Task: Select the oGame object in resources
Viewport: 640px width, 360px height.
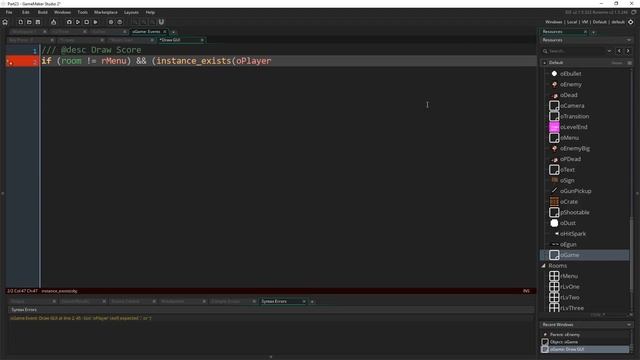Action: coord(585,255)
